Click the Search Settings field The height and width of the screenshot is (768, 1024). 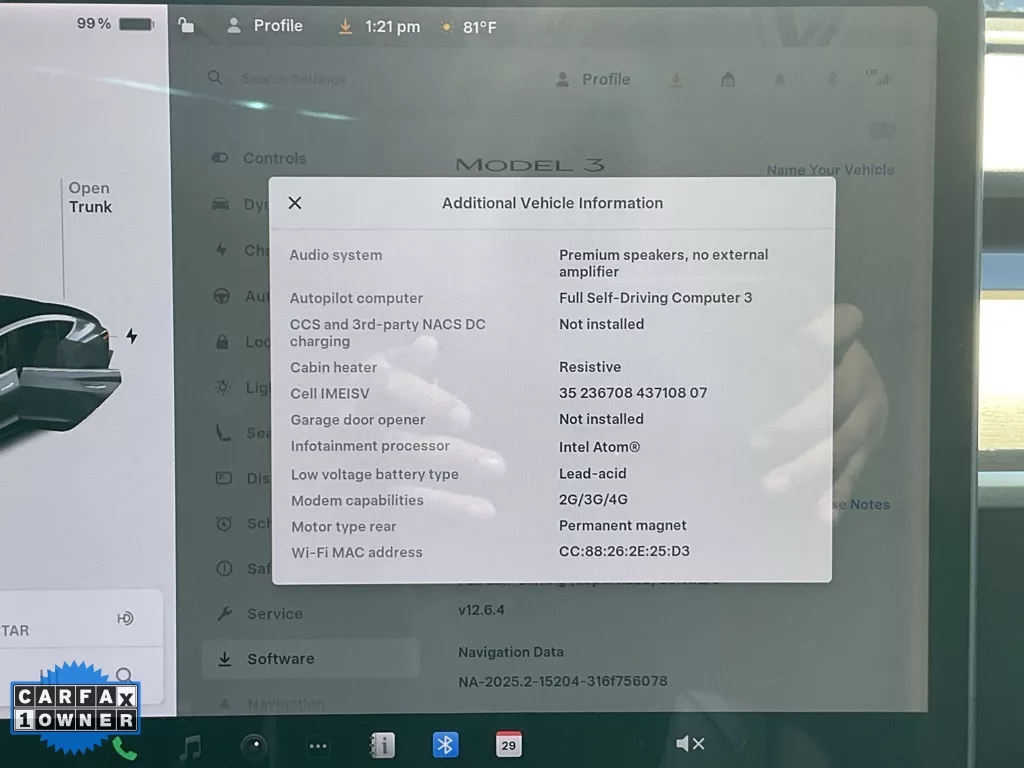pyautogui.click(x=293, y=79)
